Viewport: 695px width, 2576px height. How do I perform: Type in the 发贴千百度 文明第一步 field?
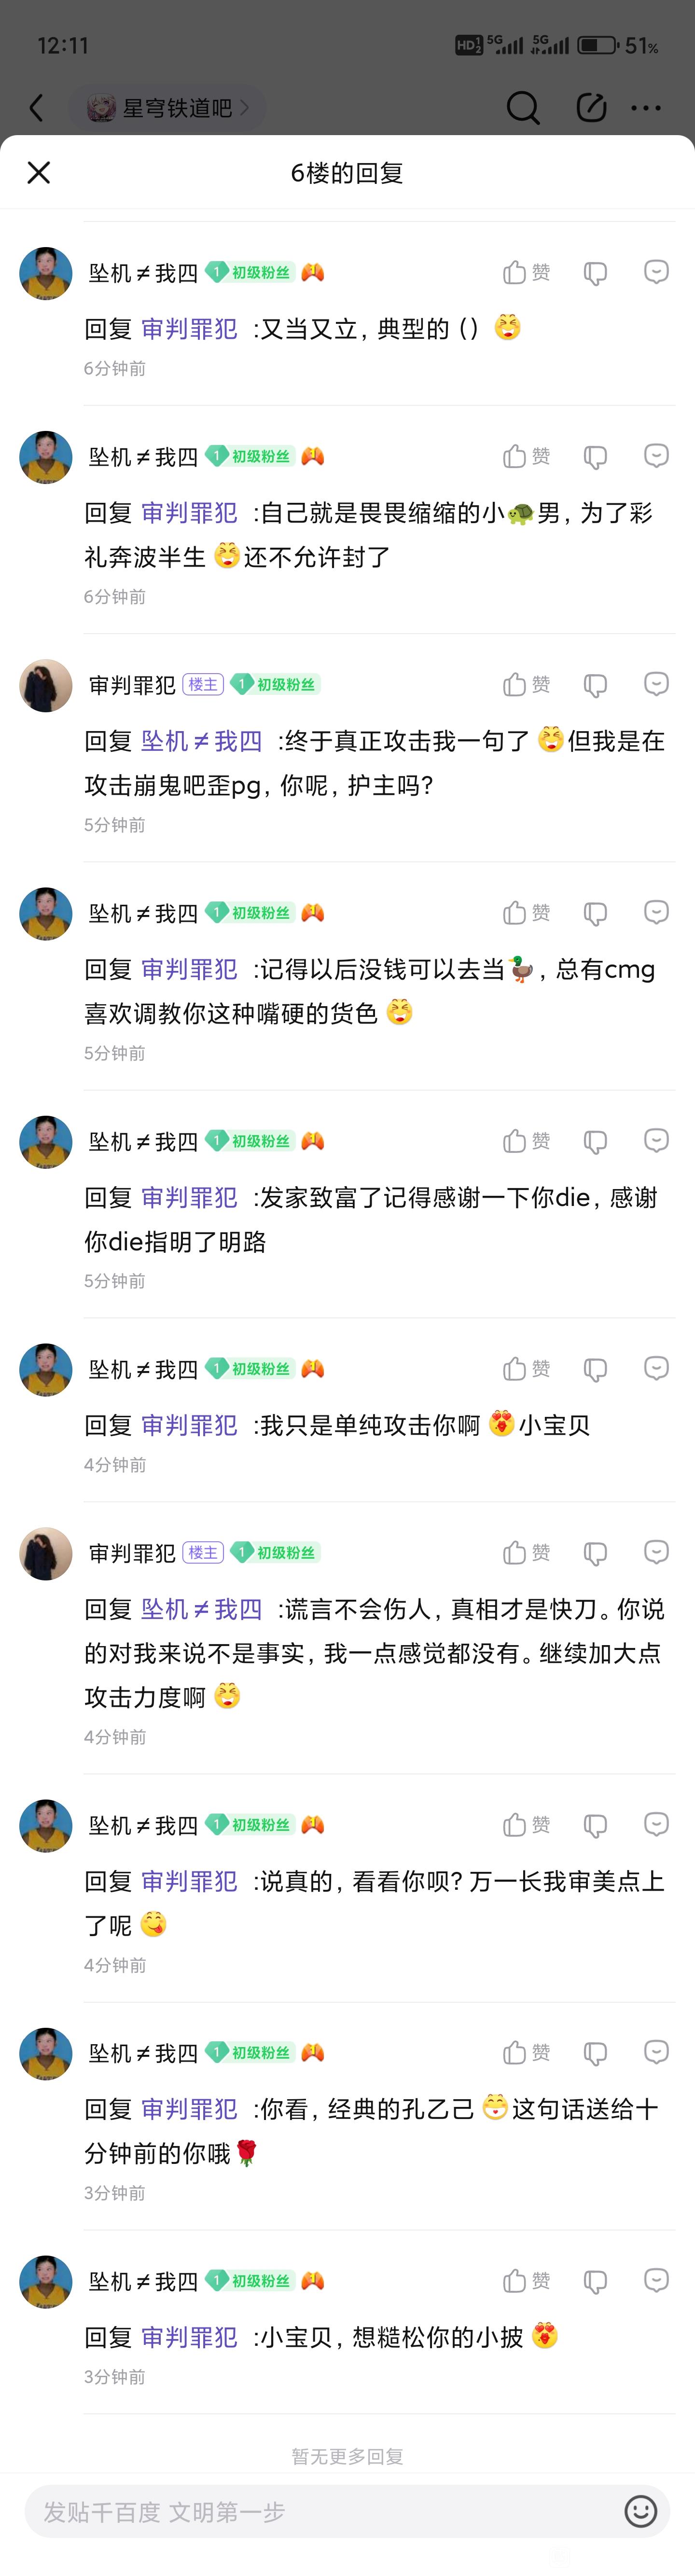[x=320, y=2511]
